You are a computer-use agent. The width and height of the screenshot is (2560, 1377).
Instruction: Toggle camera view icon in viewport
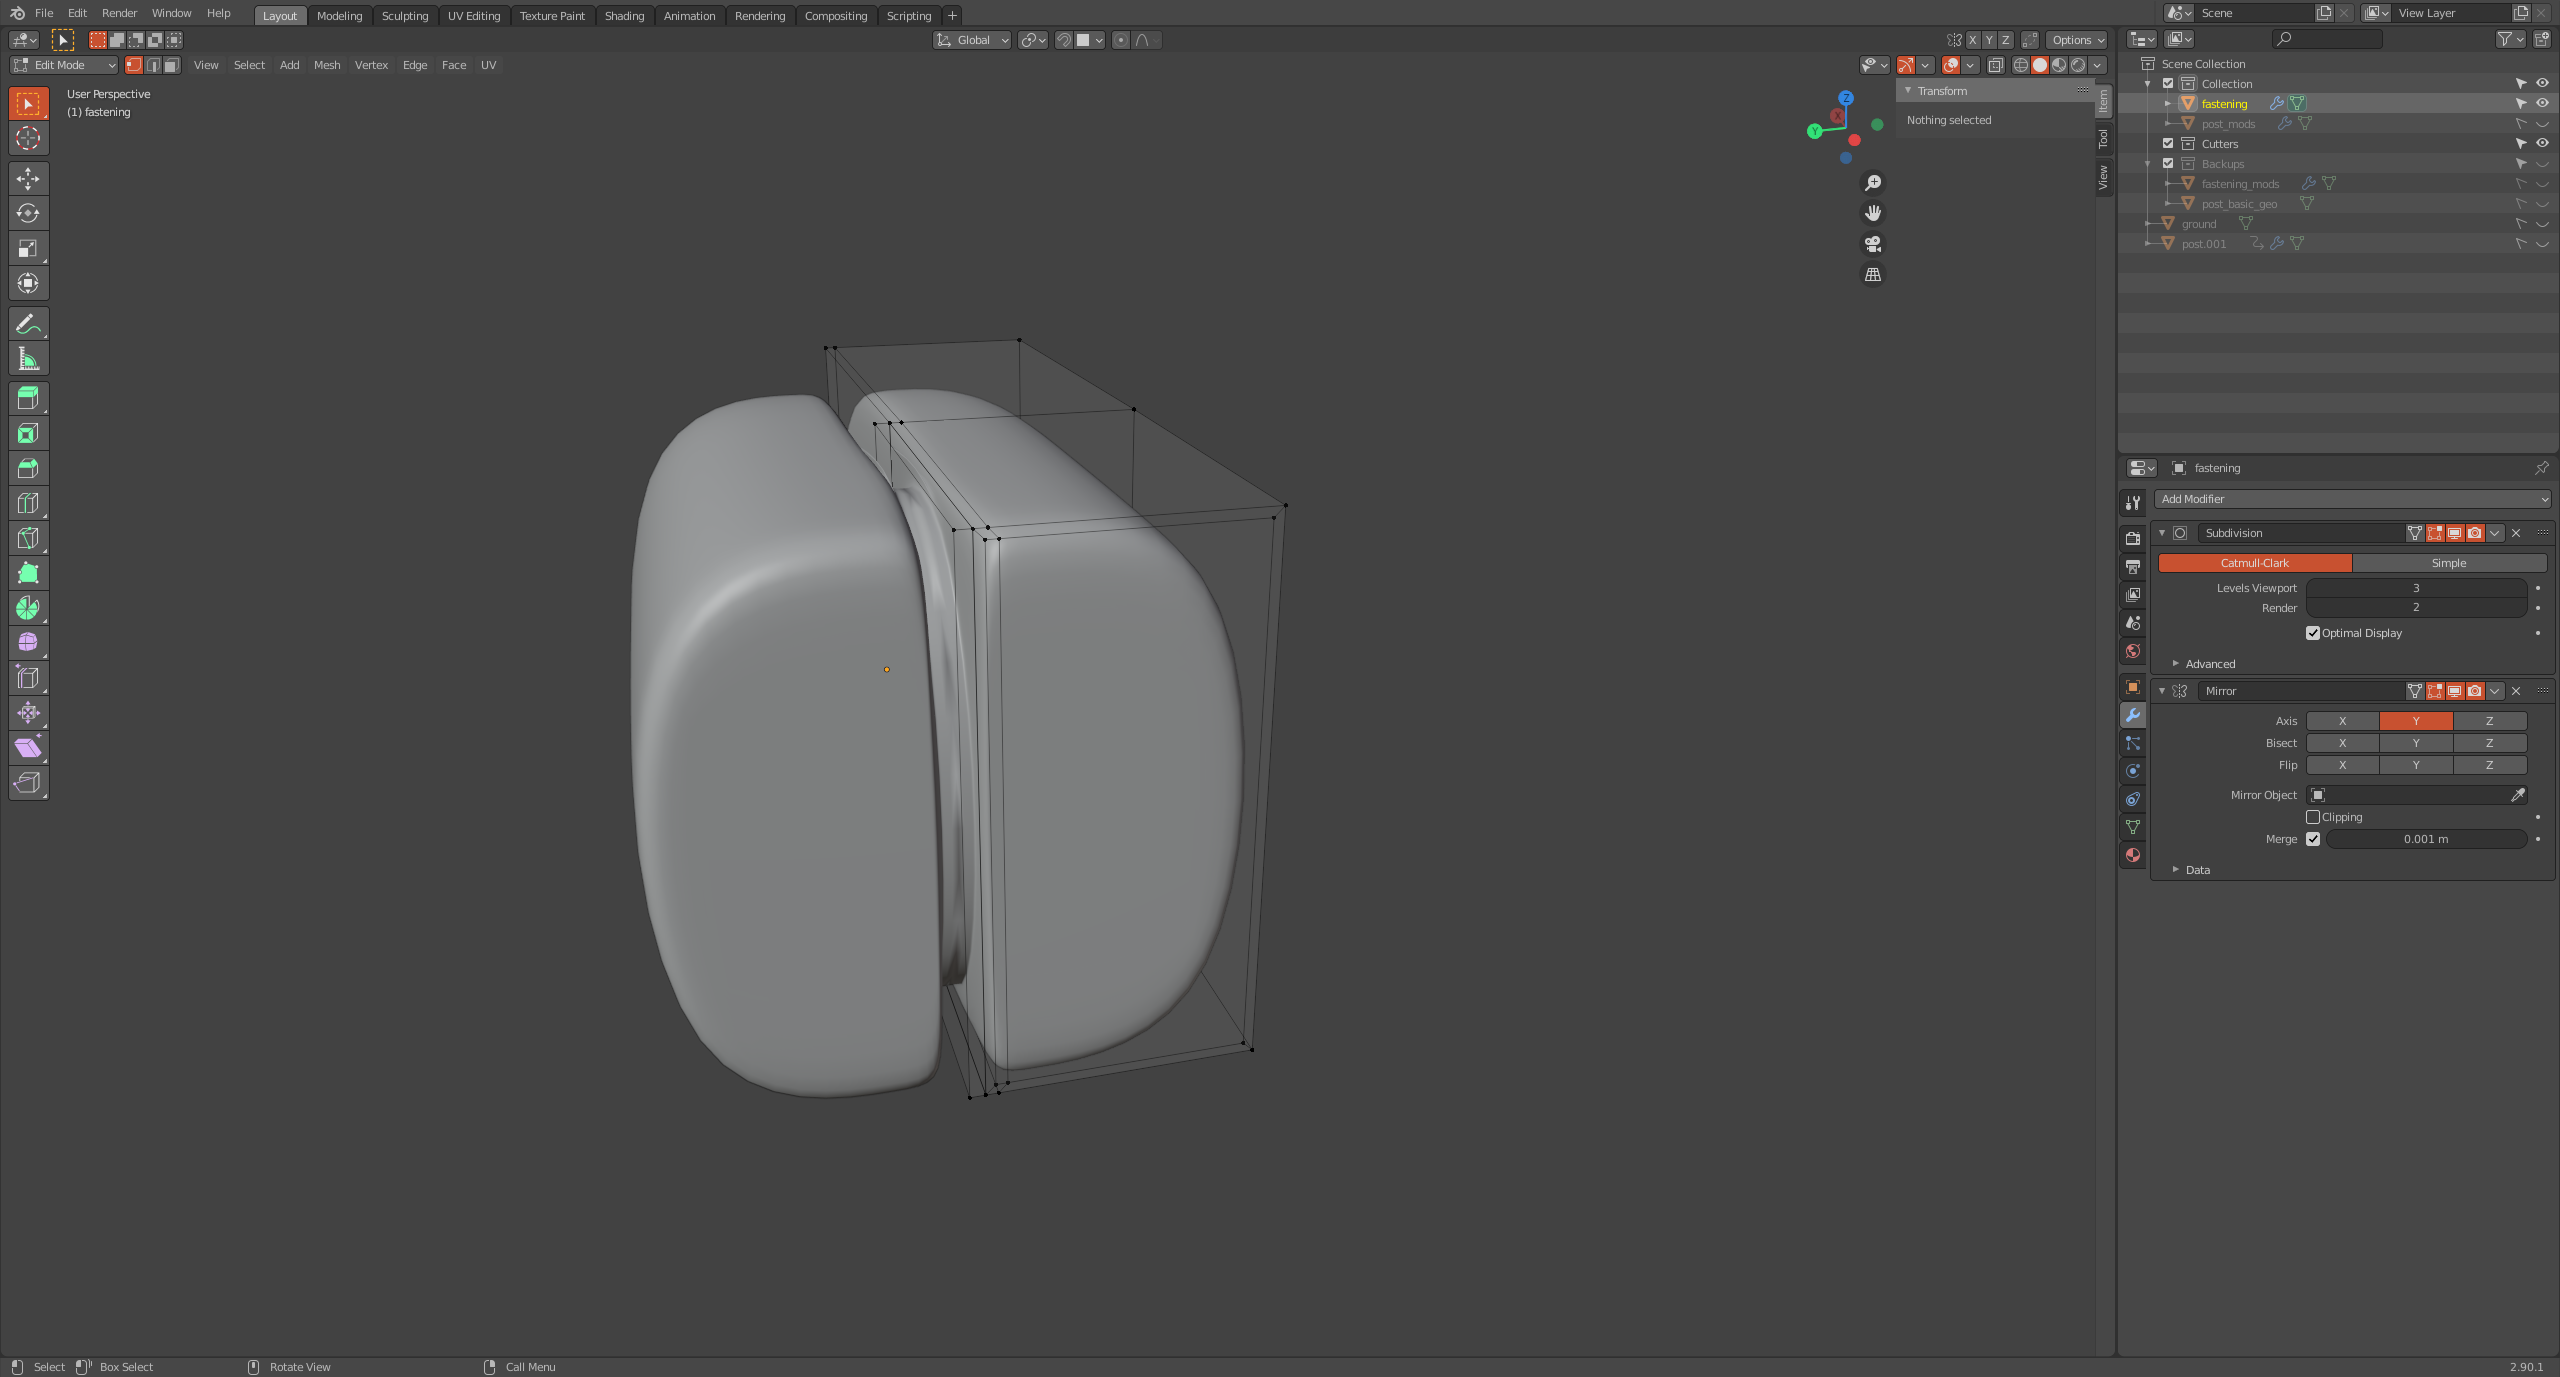tap(1873, 244)
